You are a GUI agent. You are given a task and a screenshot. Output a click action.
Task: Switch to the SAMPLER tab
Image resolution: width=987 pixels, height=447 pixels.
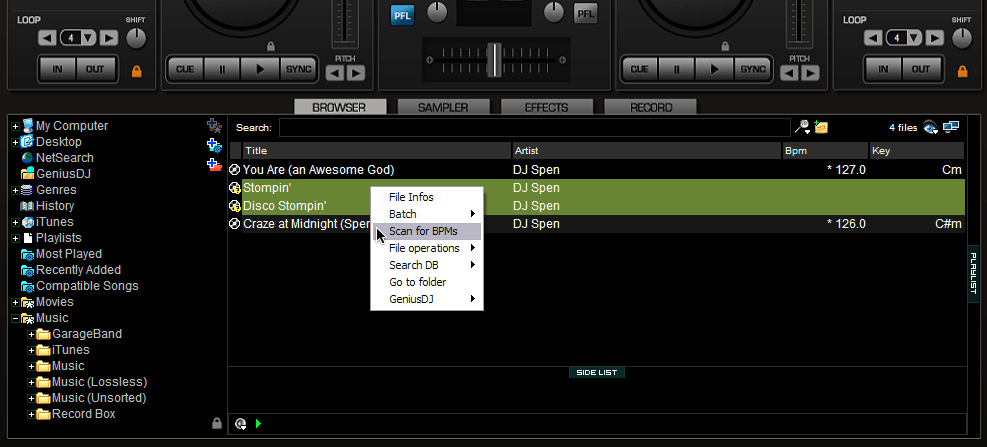(x=443, y=107)
